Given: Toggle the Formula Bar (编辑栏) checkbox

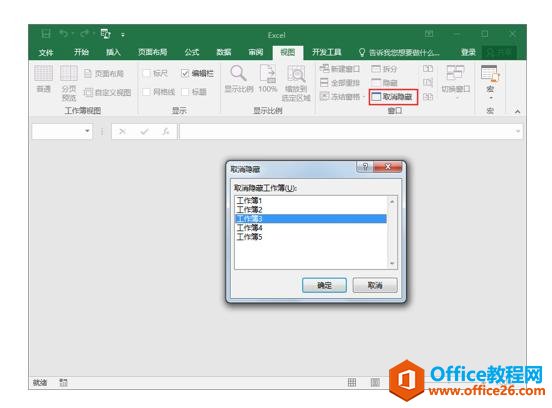Looking at the screenshot, I should point(185,73).
